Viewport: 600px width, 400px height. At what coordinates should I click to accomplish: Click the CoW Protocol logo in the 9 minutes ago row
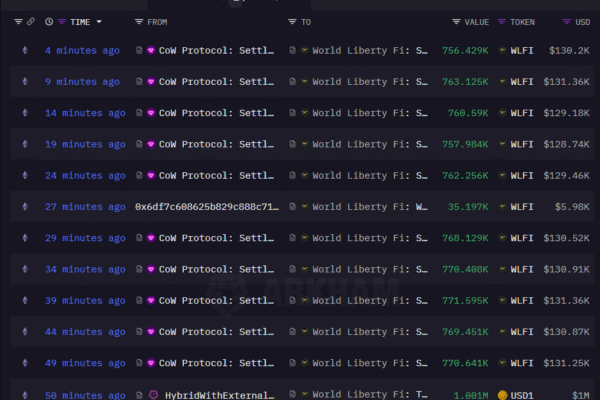click(151, 82)
